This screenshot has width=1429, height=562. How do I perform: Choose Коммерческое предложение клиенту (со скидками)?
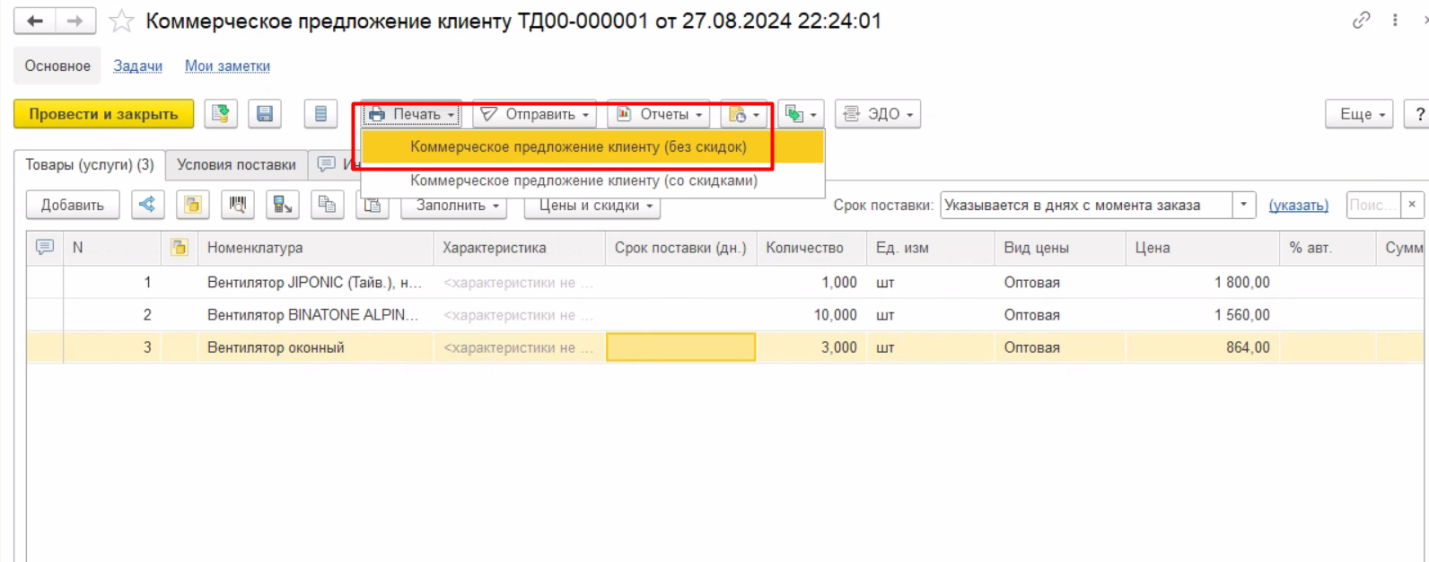pos(583,181)
